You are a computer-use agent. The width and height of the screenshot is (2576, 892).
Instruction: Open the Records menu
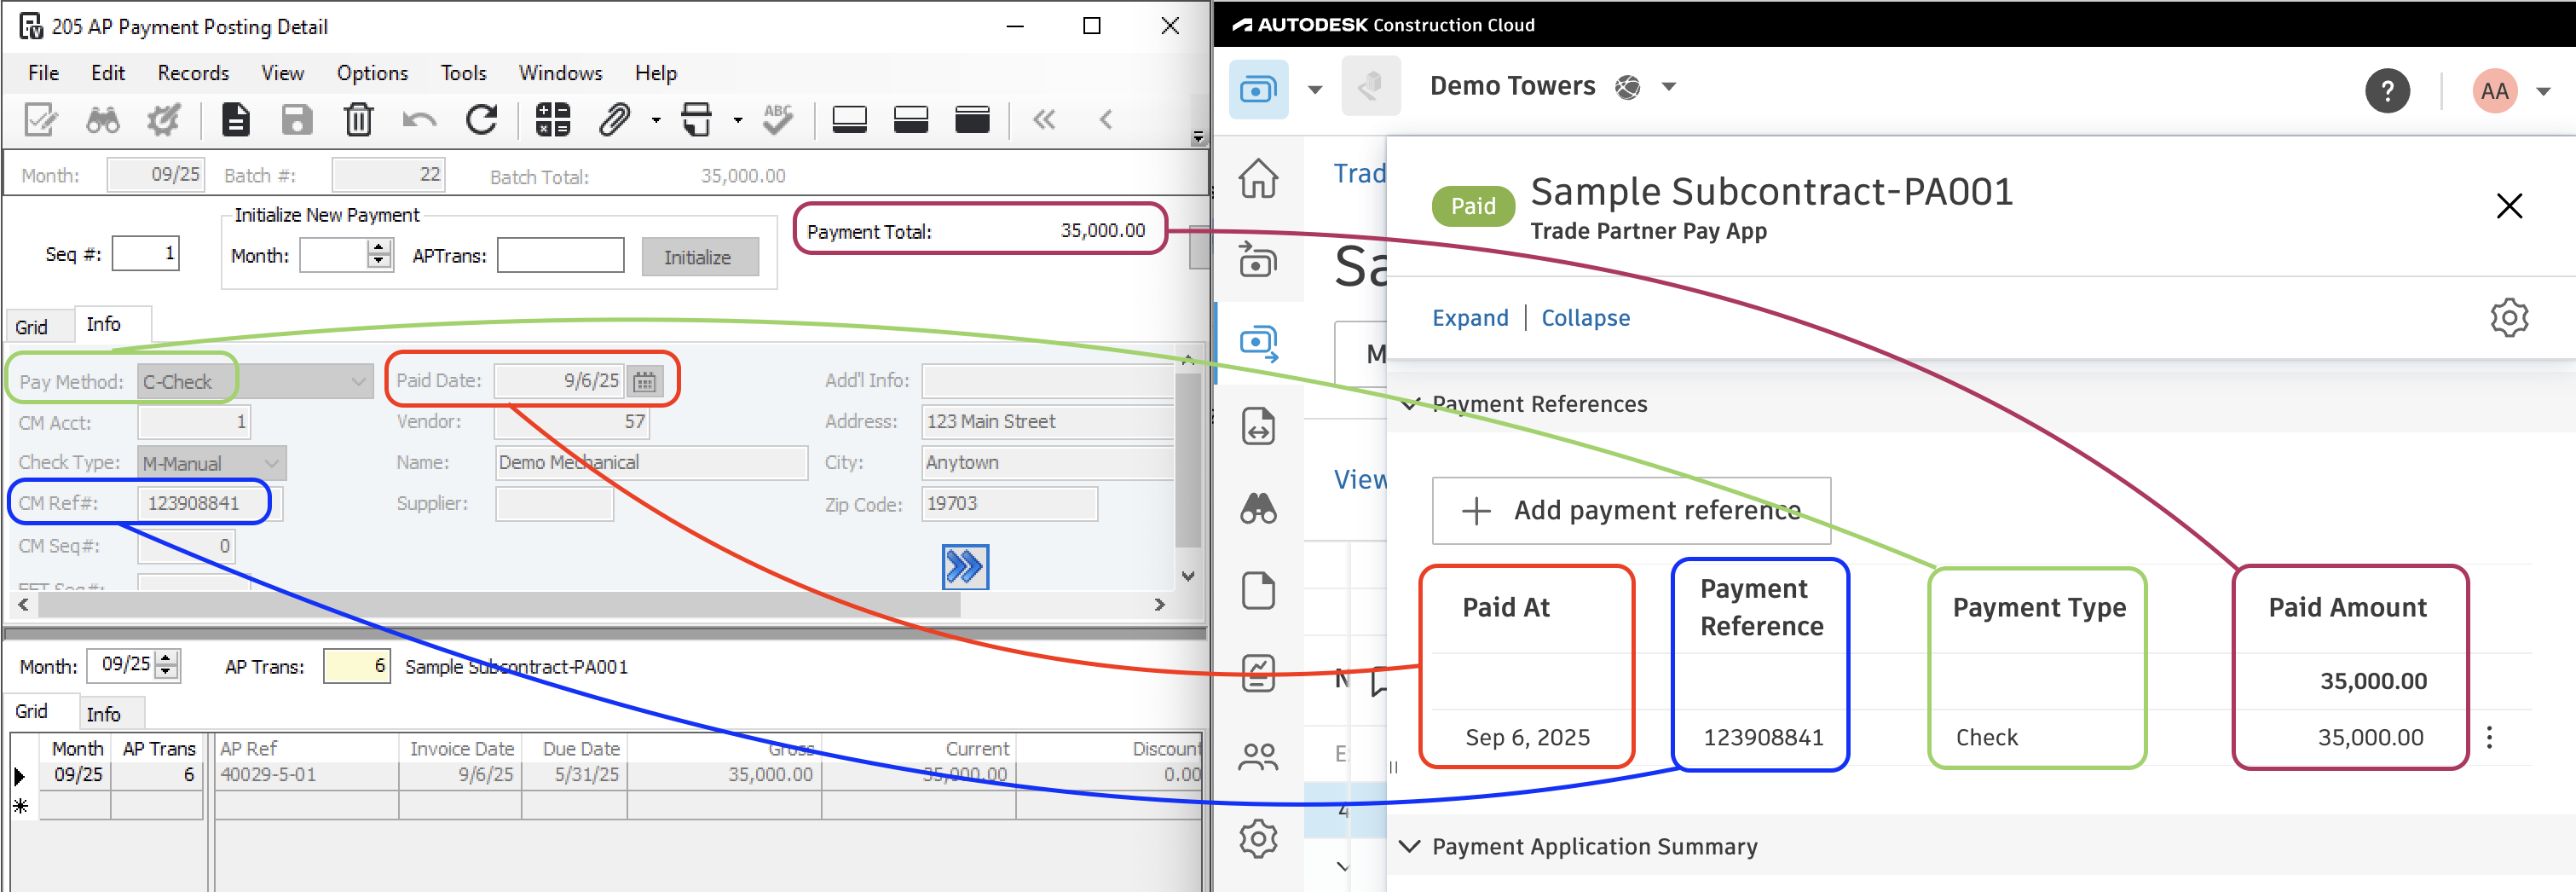pyautogui.click(x=193, y=73)
